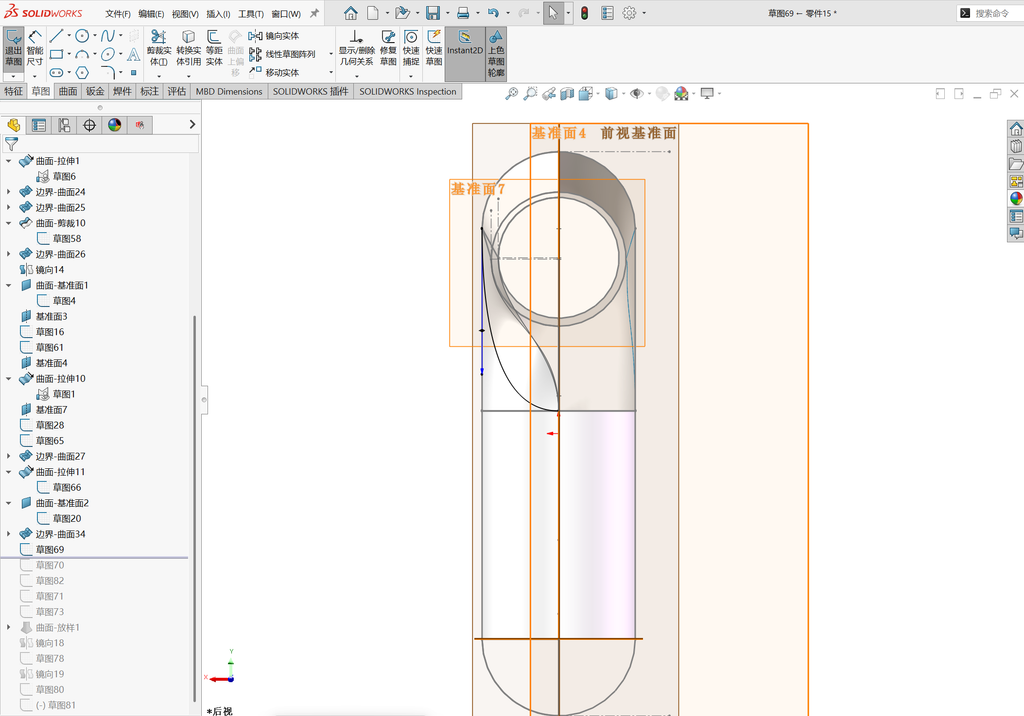Select the Sketch Fillet tool
Viewport: 1024px width, 716px height.
pos(108,73)
